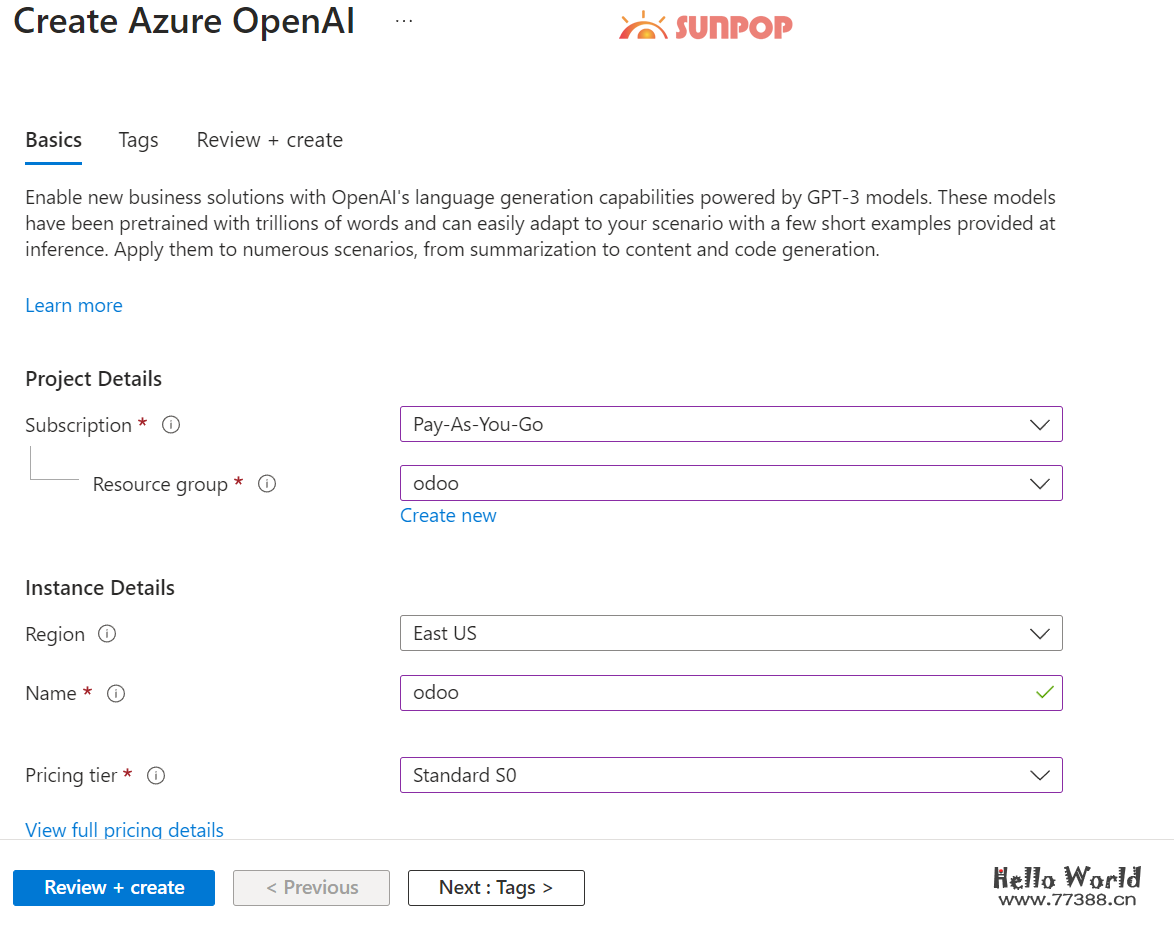Switch to the Tags tab

[x=138, y=140]
